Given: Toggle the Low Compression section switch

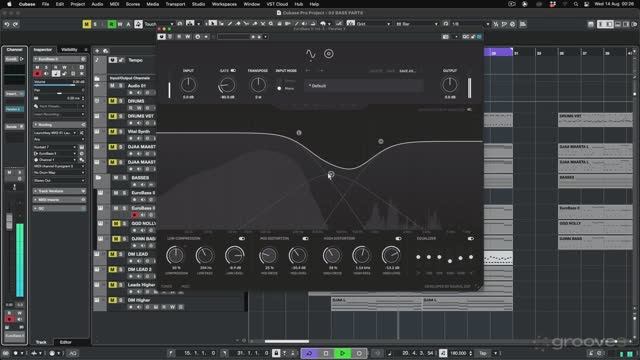Looking at the screenshot, I should click(x=242, y=238).
